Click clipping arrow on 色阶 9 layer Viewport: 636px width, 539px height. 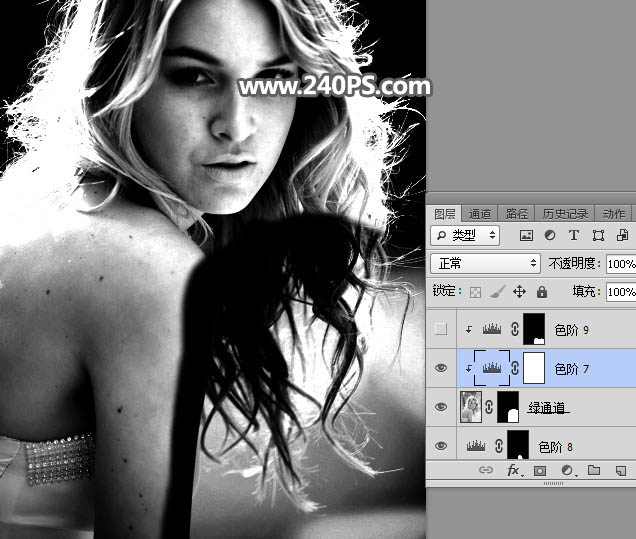(468, 329)
